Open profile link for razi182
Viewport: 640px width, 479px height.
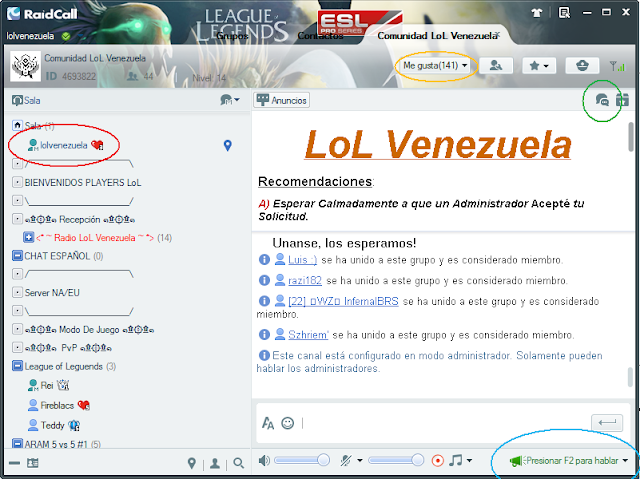pyautogui.click(x=304, y=280)
